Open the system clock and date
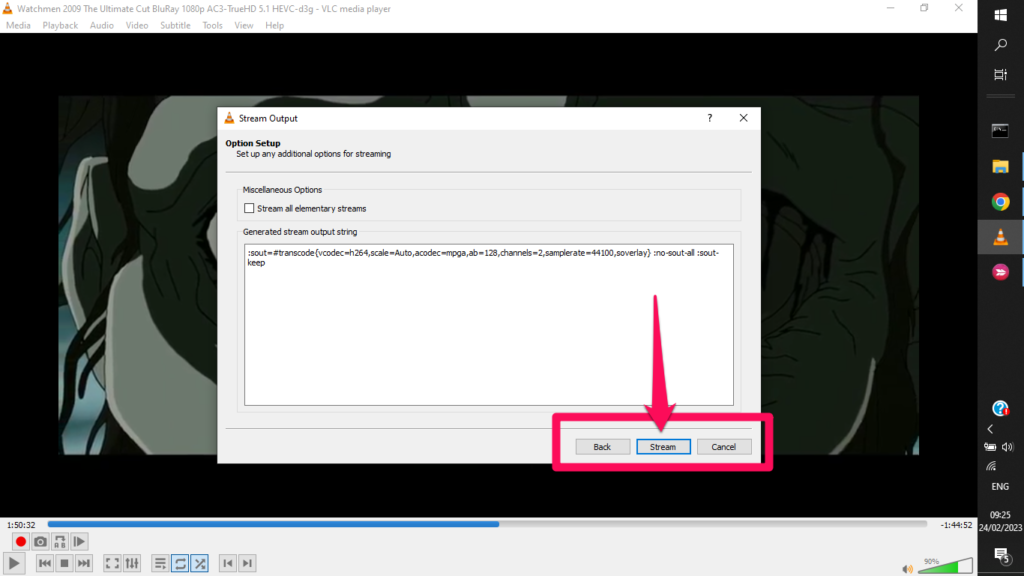The image size is (1024, 576). tap(1000, 521)
